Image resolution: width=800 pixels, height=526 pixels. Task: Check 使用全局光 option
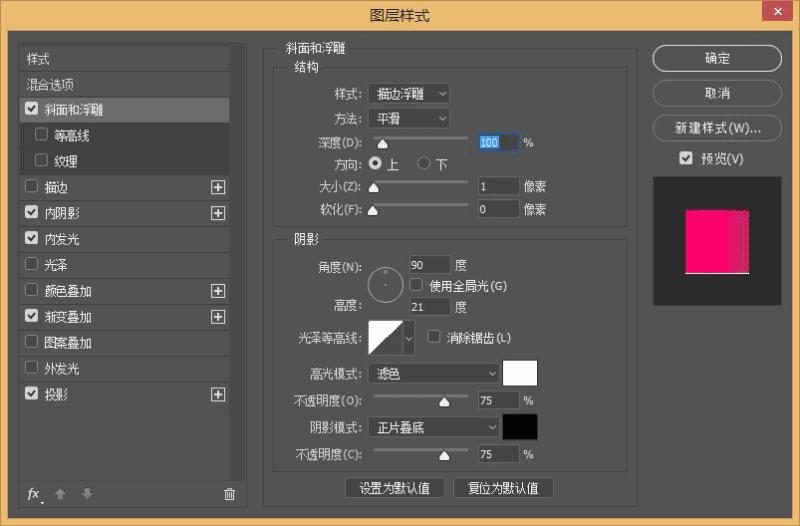click(x=416, y=285)
